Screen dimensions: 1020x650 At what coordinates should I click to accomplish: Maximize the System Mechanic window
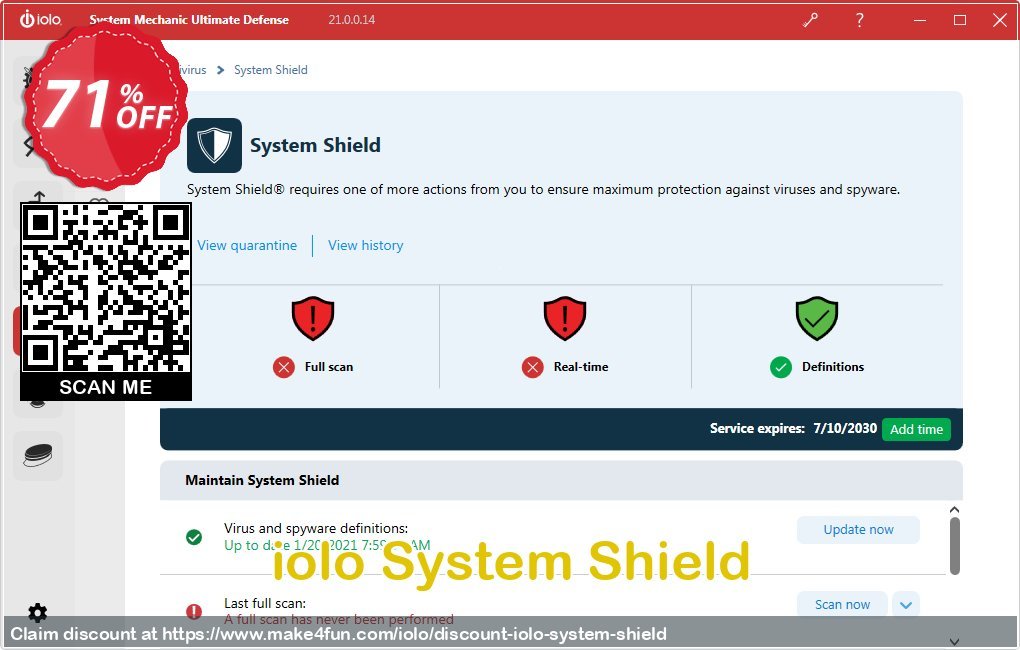(960, 20)
